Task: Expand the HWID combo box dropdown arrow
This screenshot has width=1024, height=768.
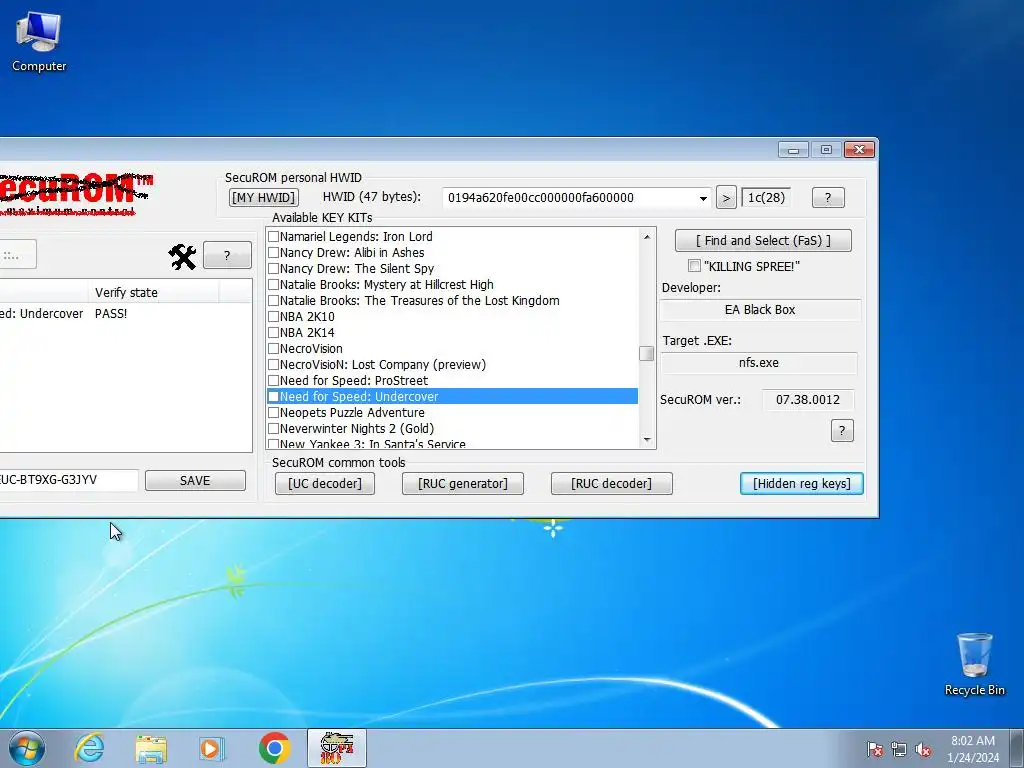Action: click(703, 198)
